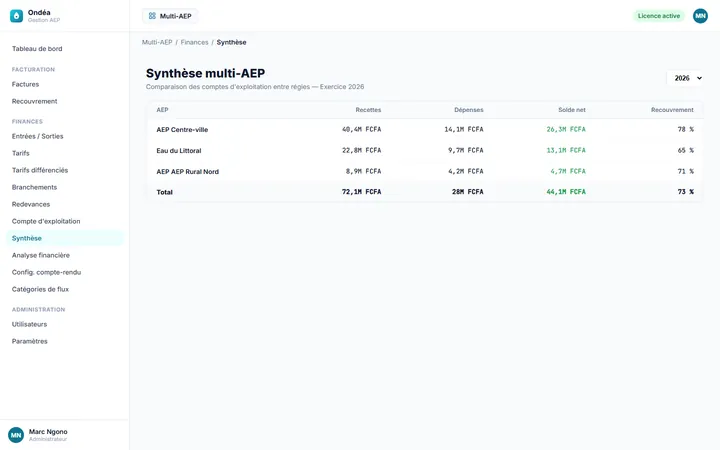The height and width of the screenshot is (450, 720).
Task: Click 72,1M FCFA total recettes
Action: coord(361,192)
